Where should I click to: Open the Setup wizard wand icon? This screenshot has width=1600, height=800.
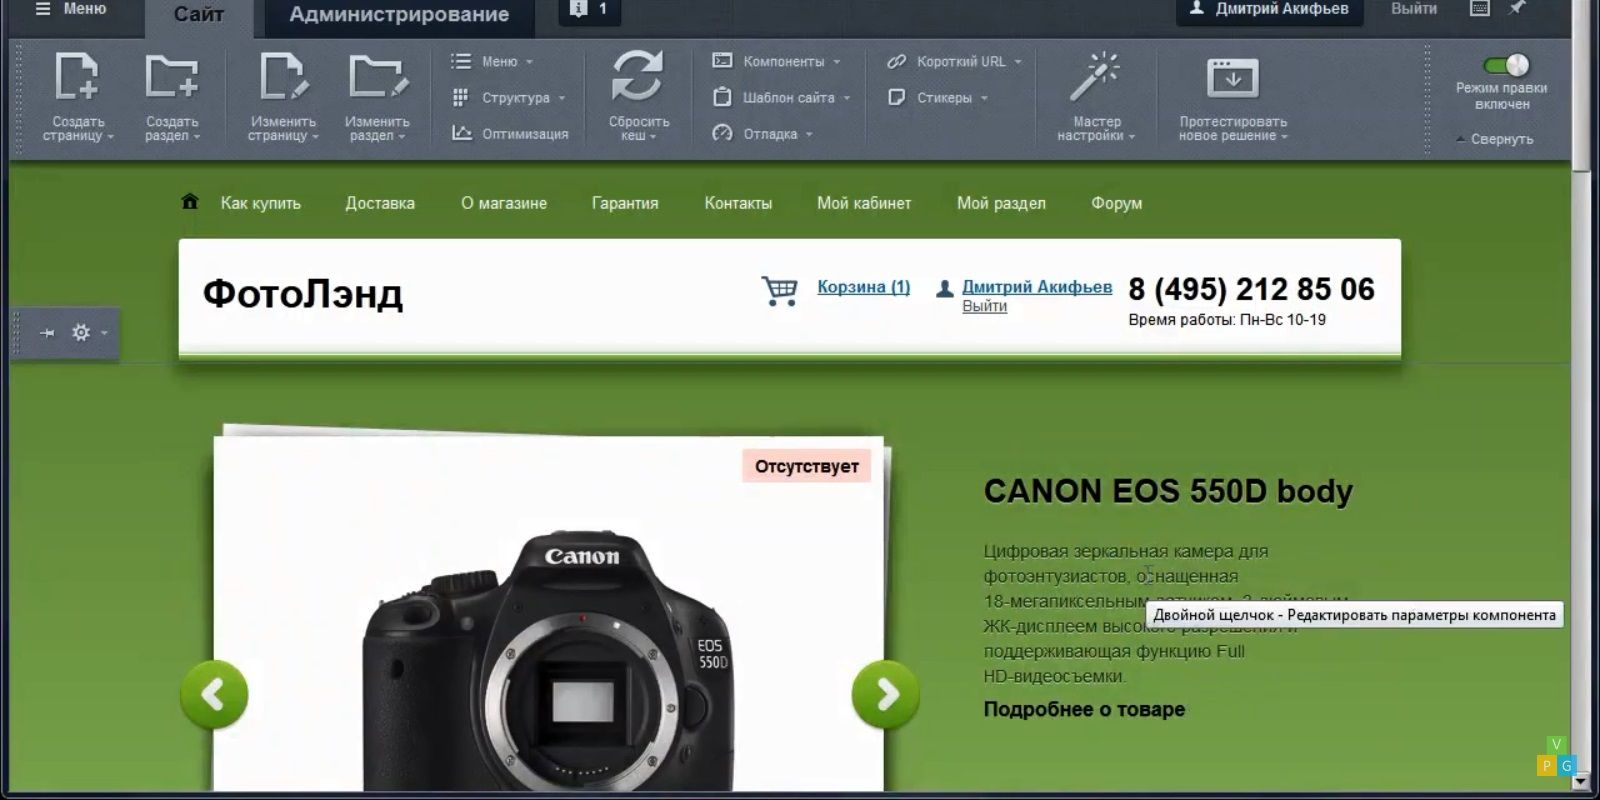pyautogui.click(x=1095, y=76)
